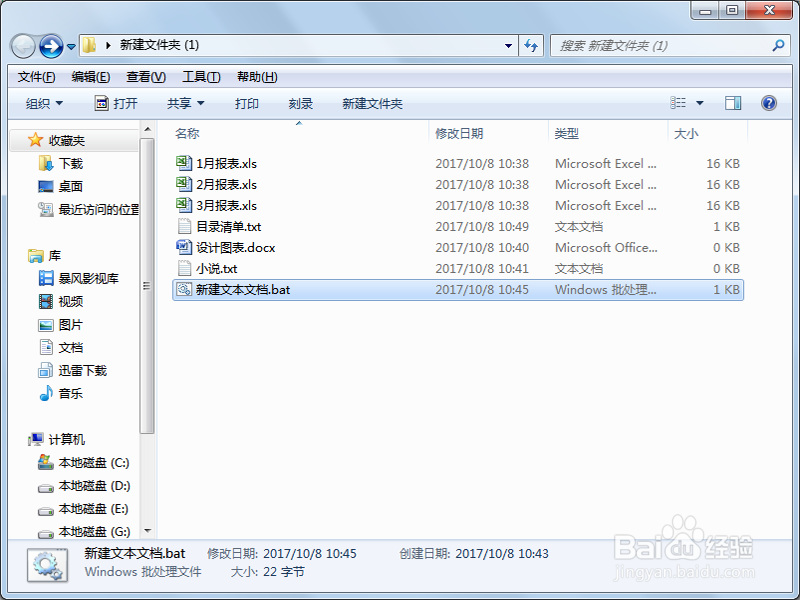Screen dimensions: 800x600
Task: Select the 新建文本文档.bat batch file icon
Action: pos(184,289)
